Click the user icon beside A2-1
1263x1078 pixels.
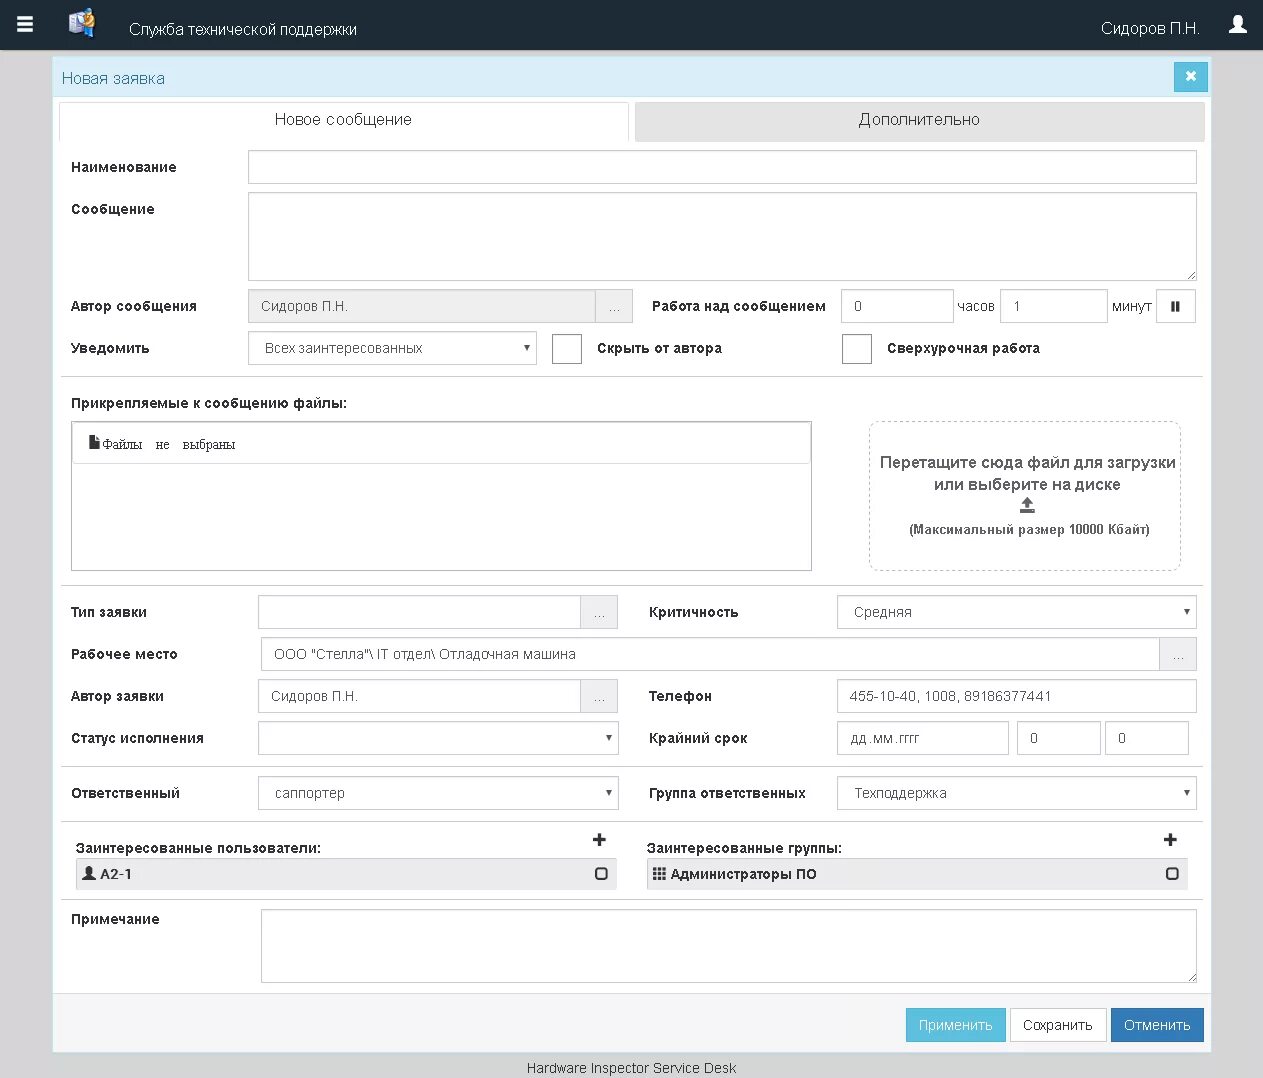89,873
